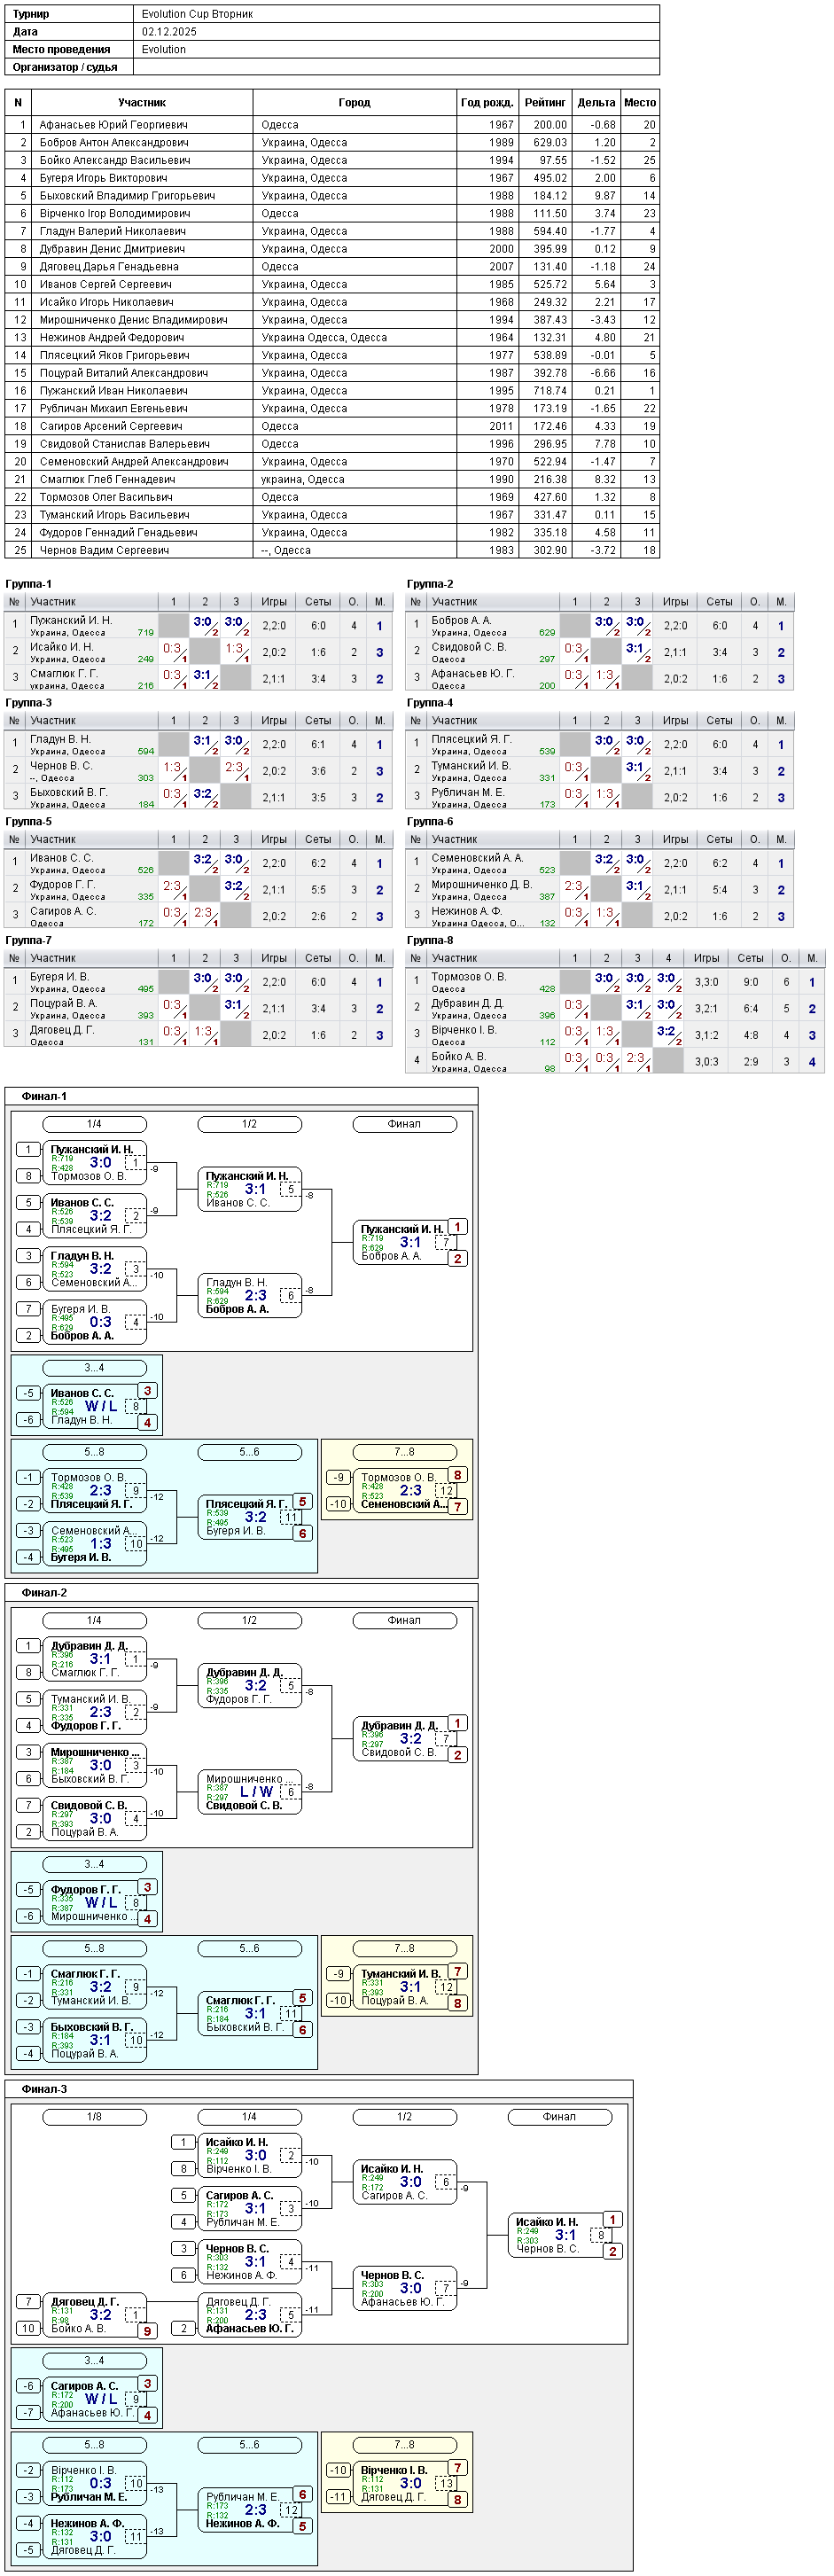Select participant Быховский Владимир Григорьевич
This screenshot has width=834, height=2576.
127,196
